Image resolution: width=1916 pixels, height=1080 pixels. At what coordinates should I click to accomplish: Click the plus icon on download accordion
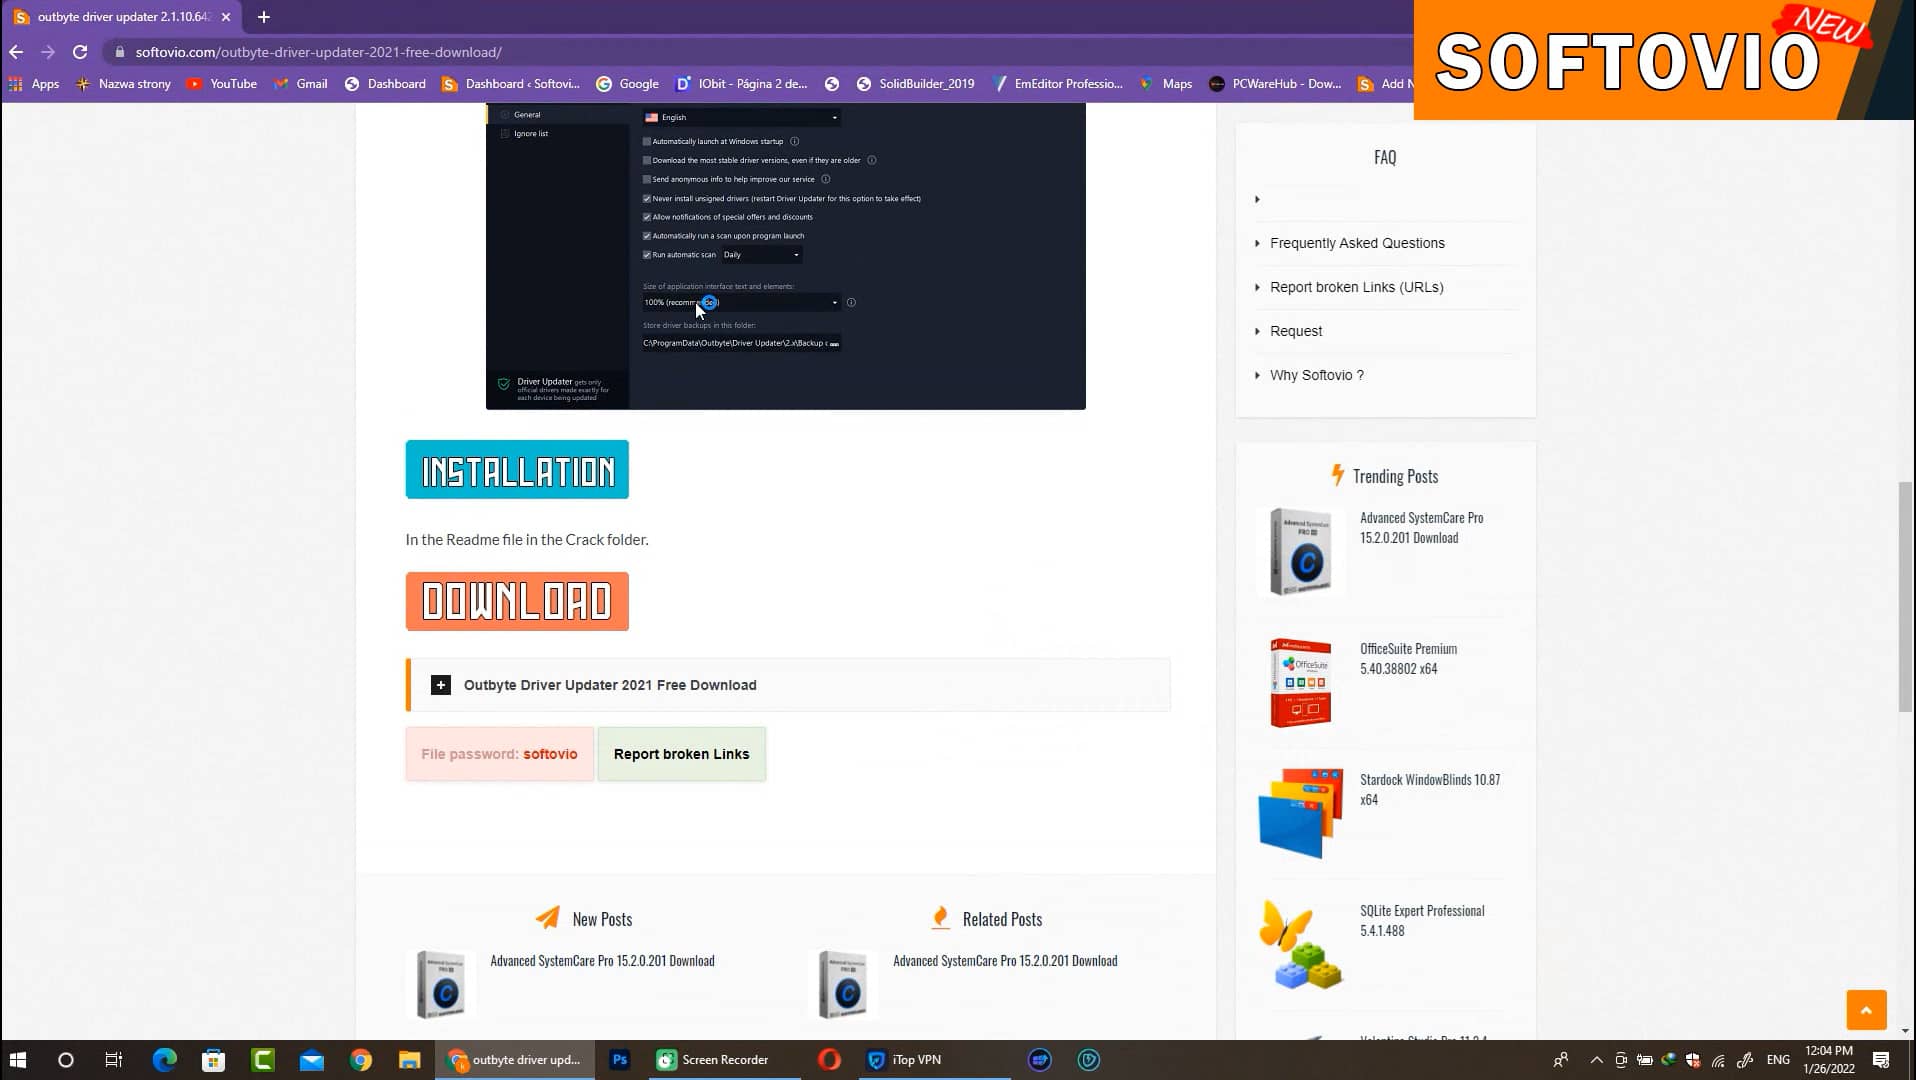pyautogui.click(x=440, y=685)
